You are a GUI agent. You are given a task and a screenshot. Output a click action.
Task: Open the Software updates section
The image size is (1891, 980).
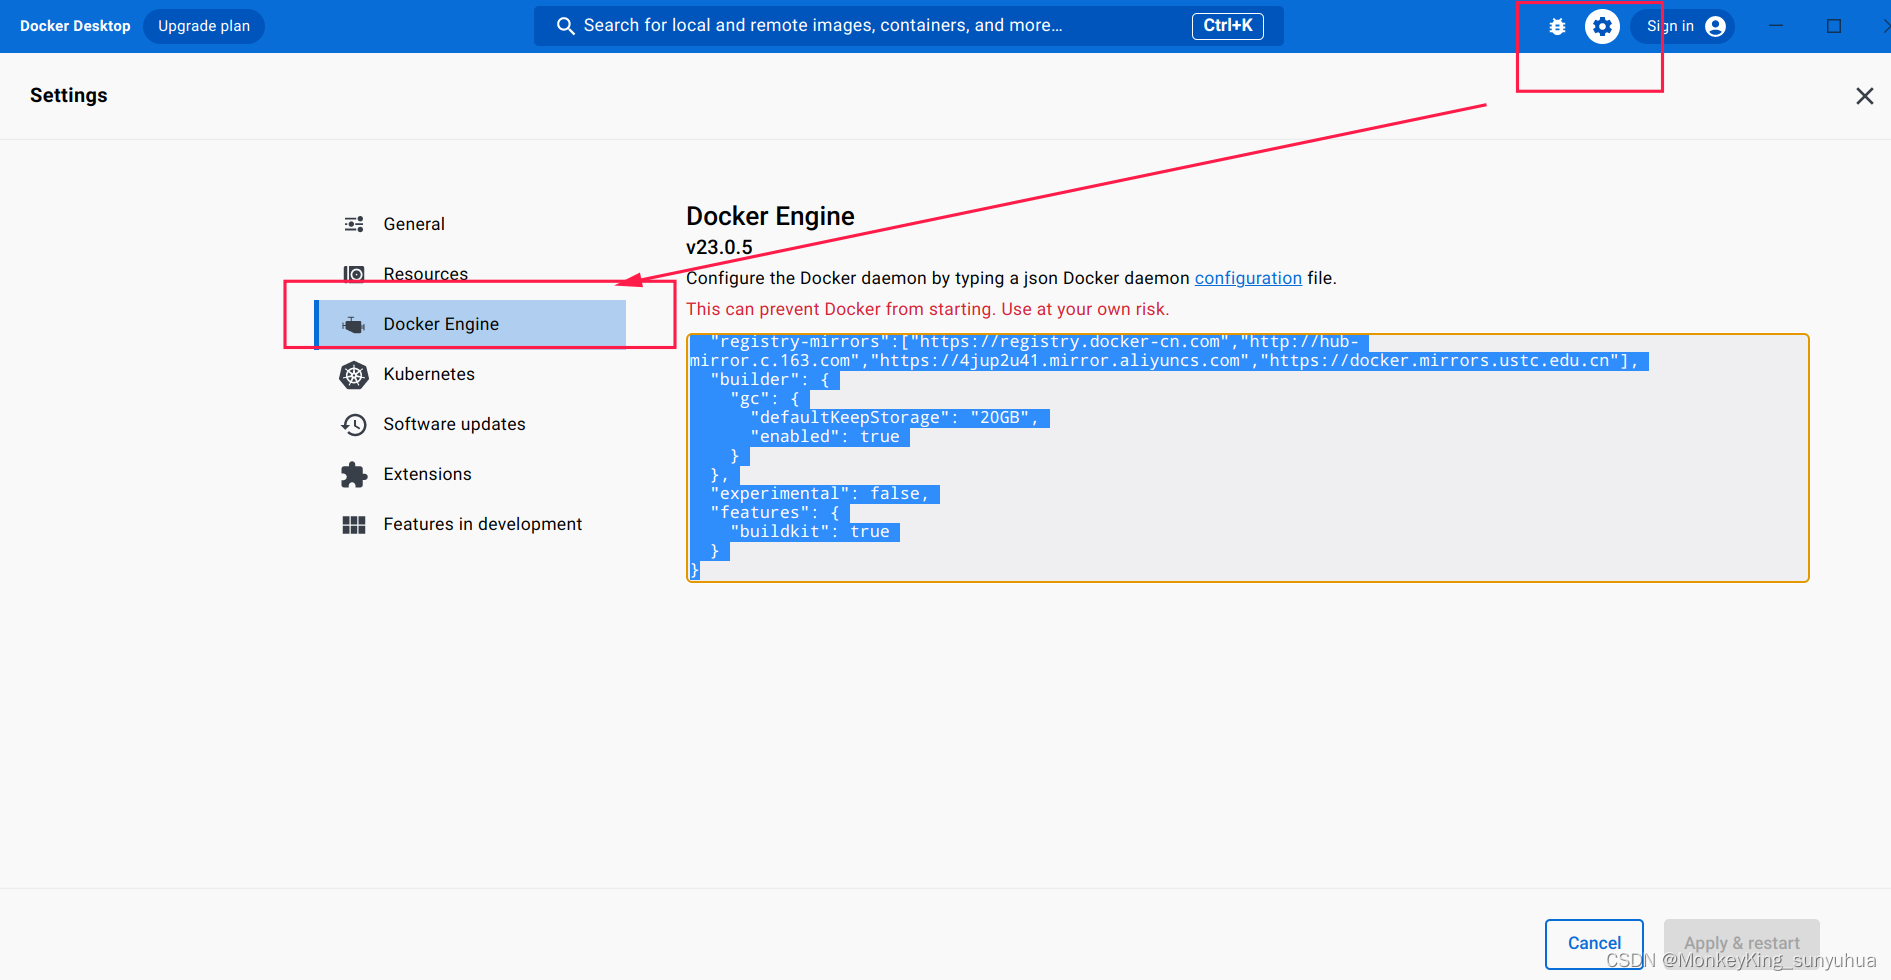point(470,424)
